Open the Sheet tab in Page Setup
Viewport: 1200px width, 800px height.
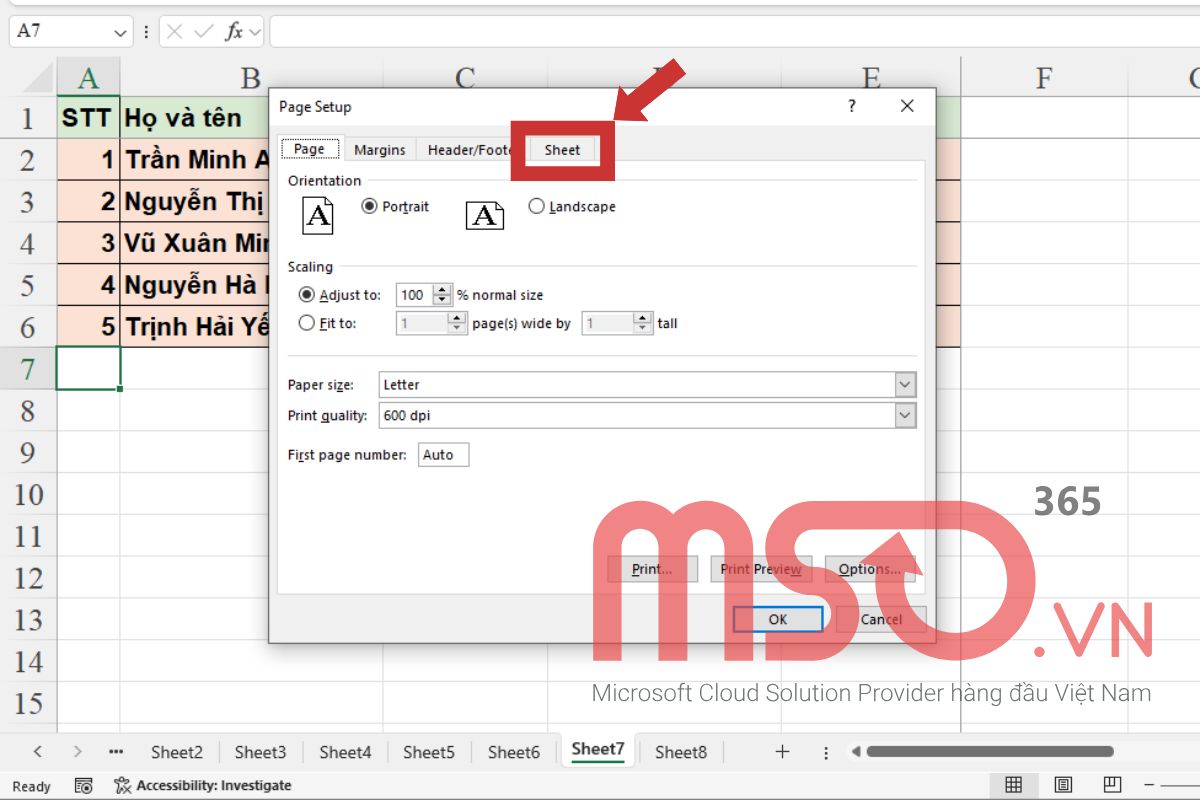click(562, 150)
